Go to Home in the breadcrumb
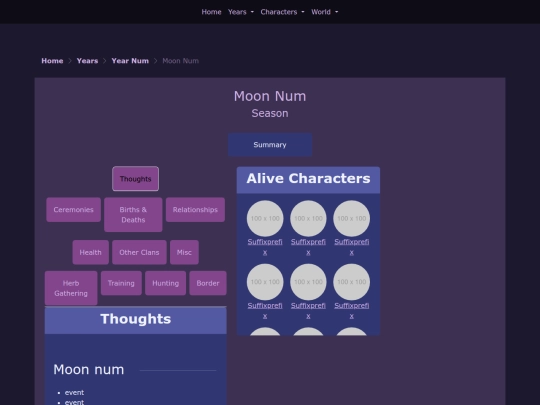 click(x=52, y=61)
